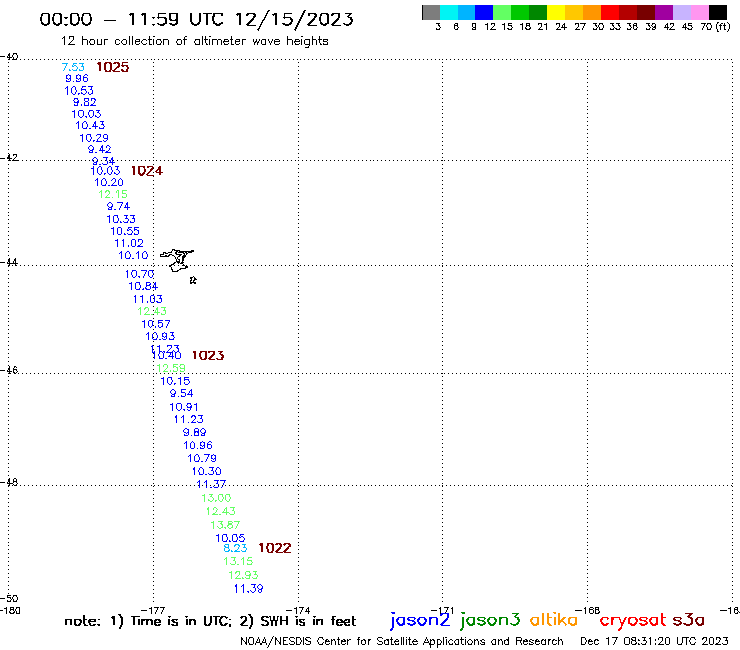Select wave height value 9.74
The height and width of the screenshot is (650, 740).
pyautogui.click(x=118, y=206)
